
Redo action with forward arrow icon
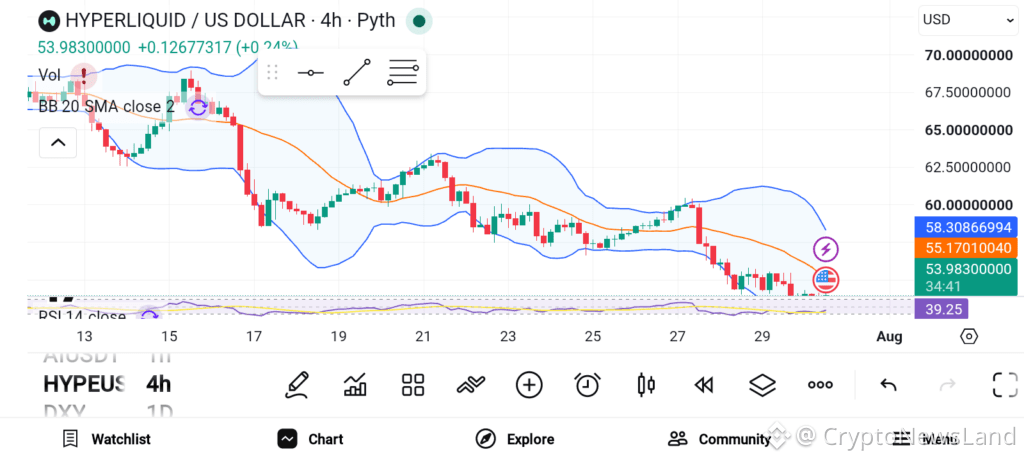click(947, 385)
